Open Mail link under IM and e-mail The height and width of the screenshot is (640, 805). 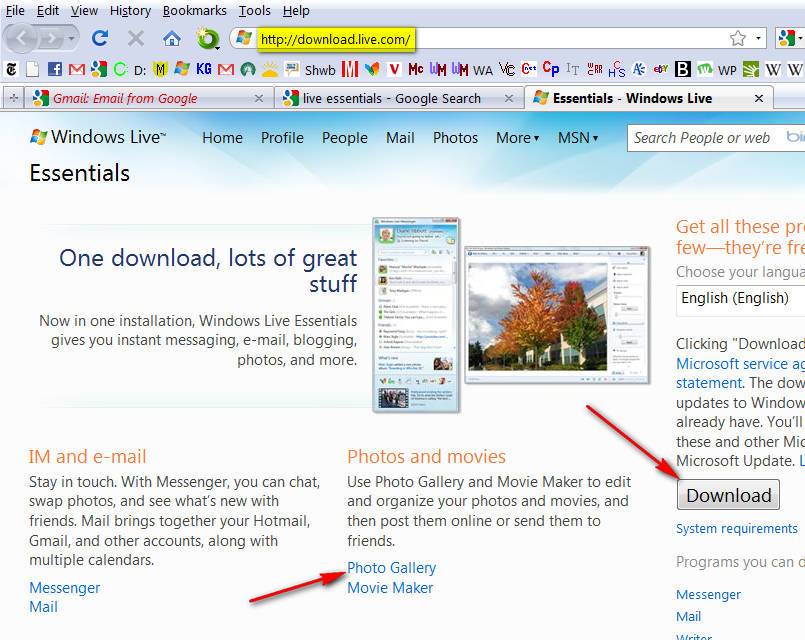coord(43,607)
